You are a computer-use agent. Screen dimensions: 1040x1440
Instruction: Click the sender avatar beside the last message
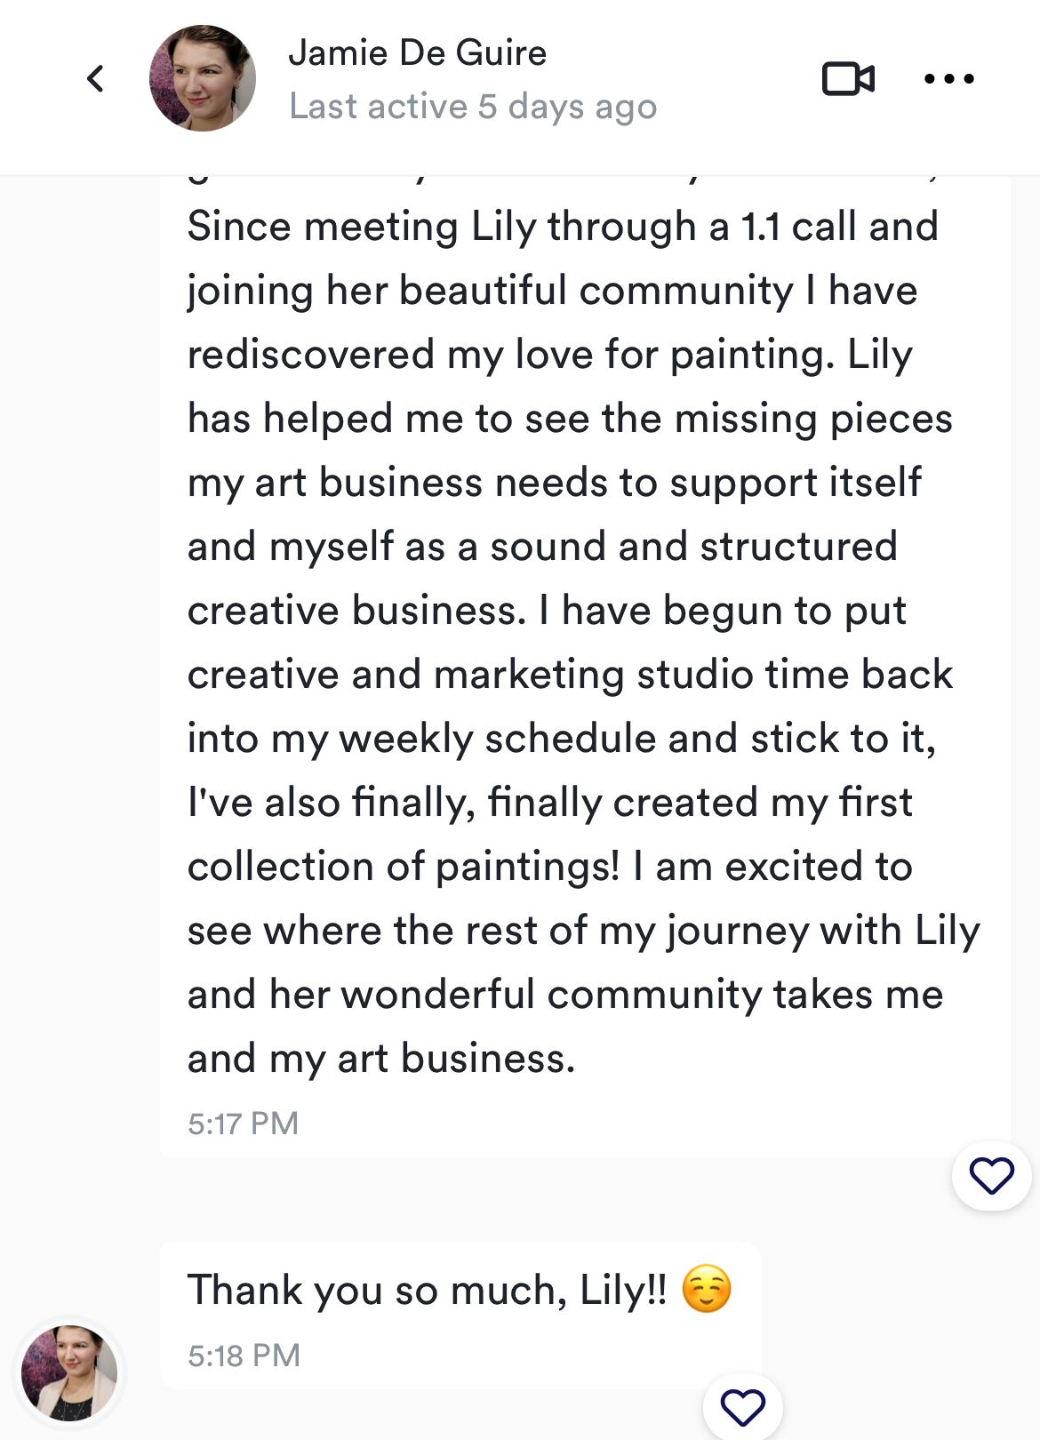click(x=69, y=1373)
